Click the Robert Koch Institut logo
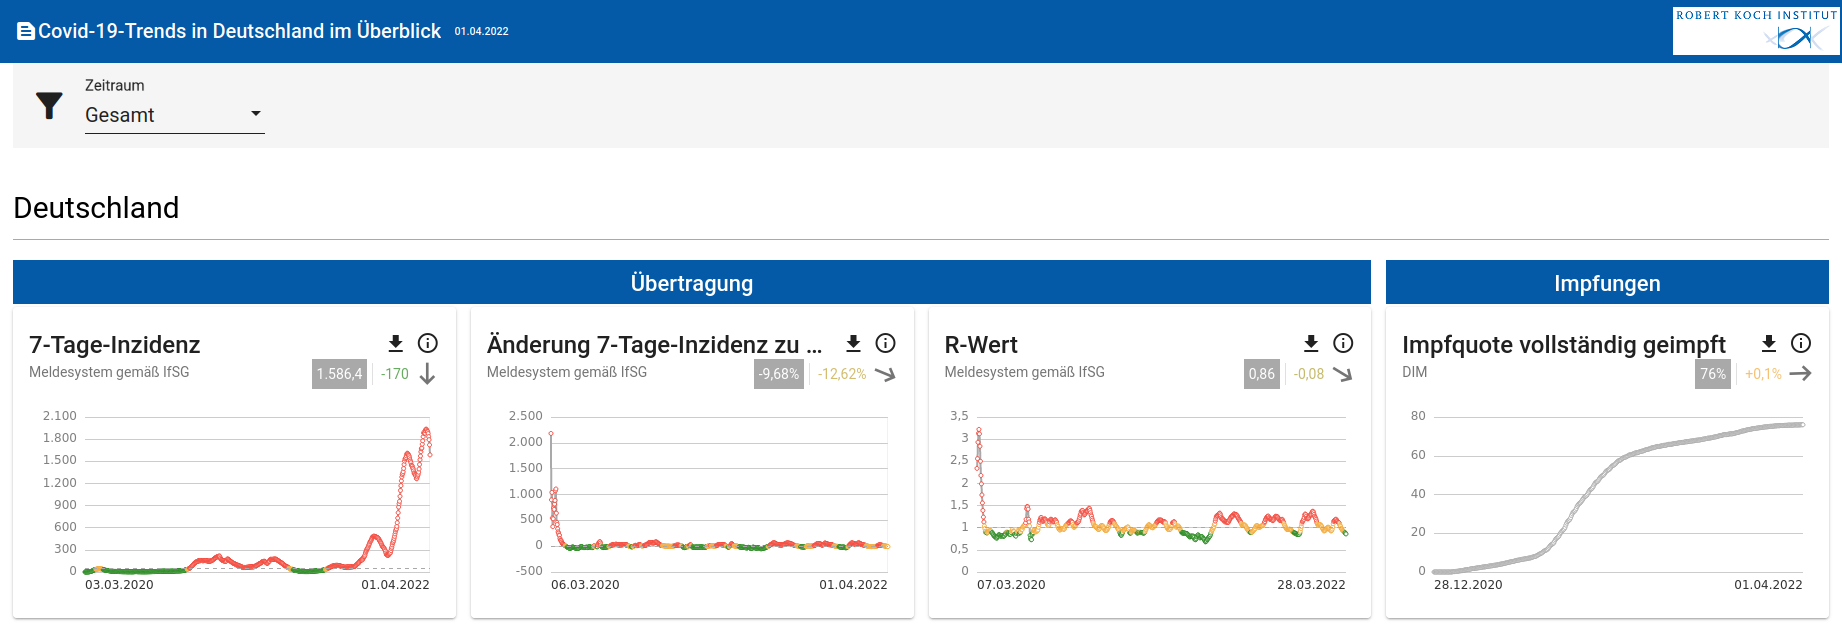Viewport: 1842px width, 626px height. [1756, 31]
